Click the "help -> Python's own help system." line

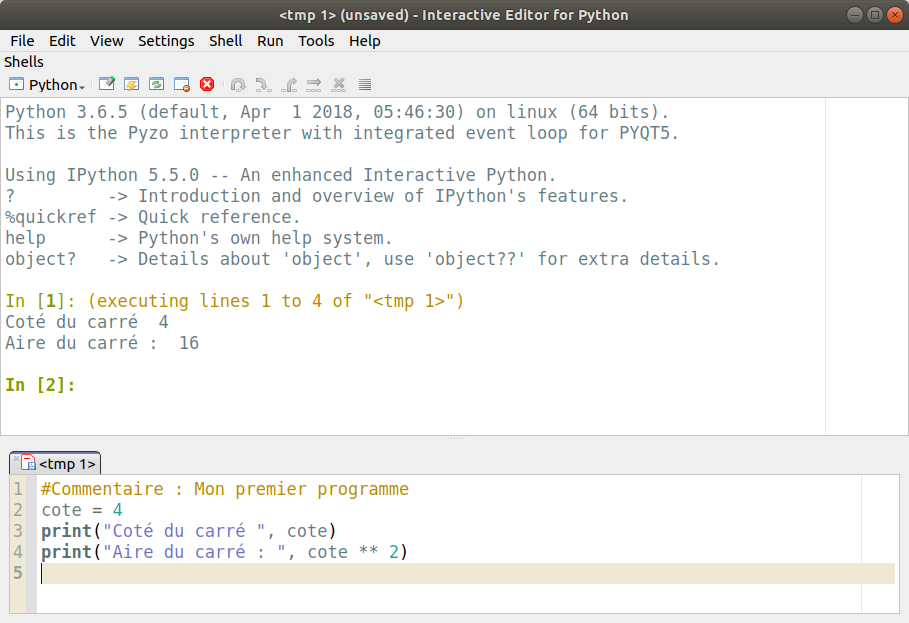click(199, 238)
